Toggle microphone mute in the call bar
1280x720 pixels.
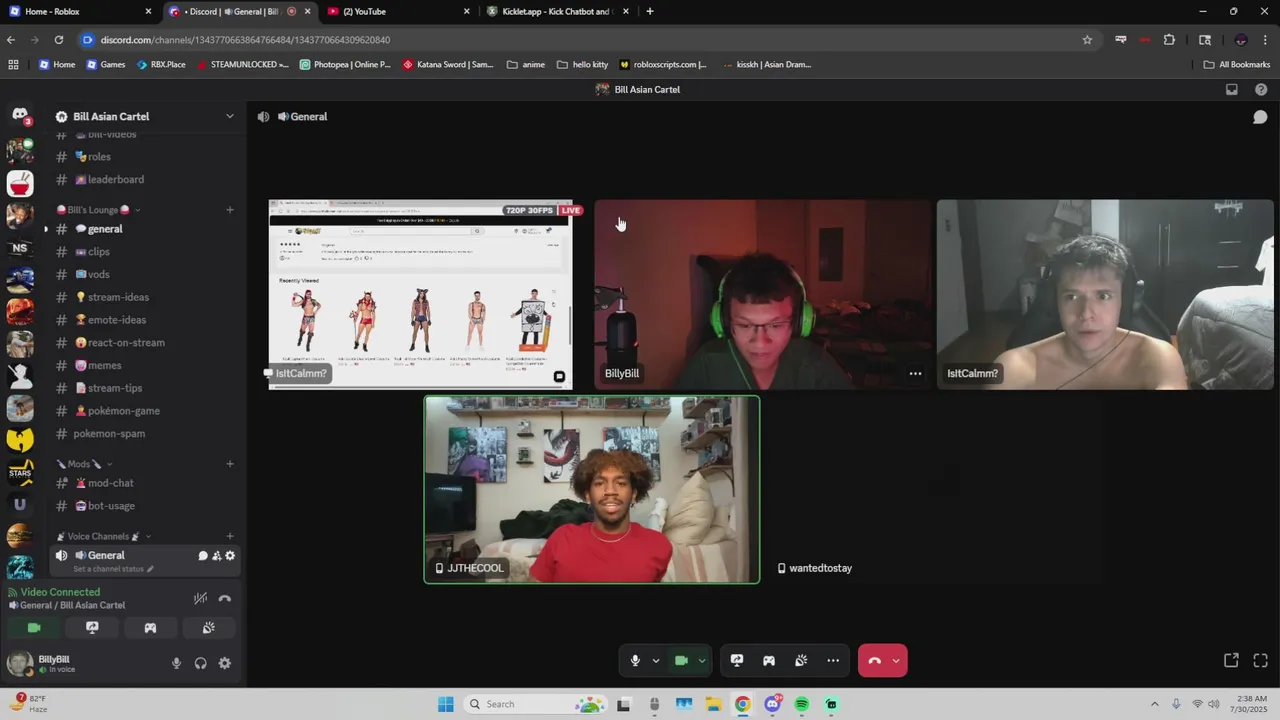pyautogui.click(x=635, y=660)
